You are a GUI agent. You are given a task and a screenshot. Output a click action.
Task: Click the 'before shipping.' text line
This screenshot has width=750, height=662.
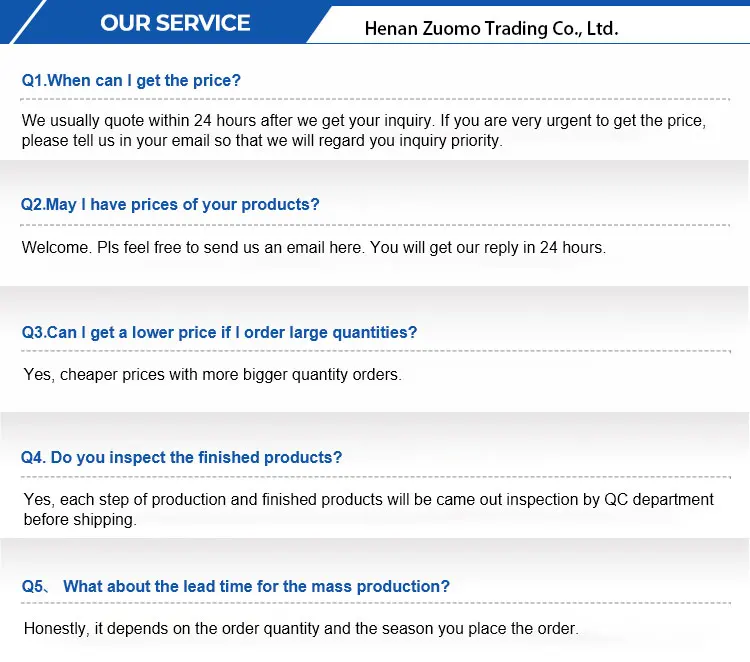coord(79,520)
